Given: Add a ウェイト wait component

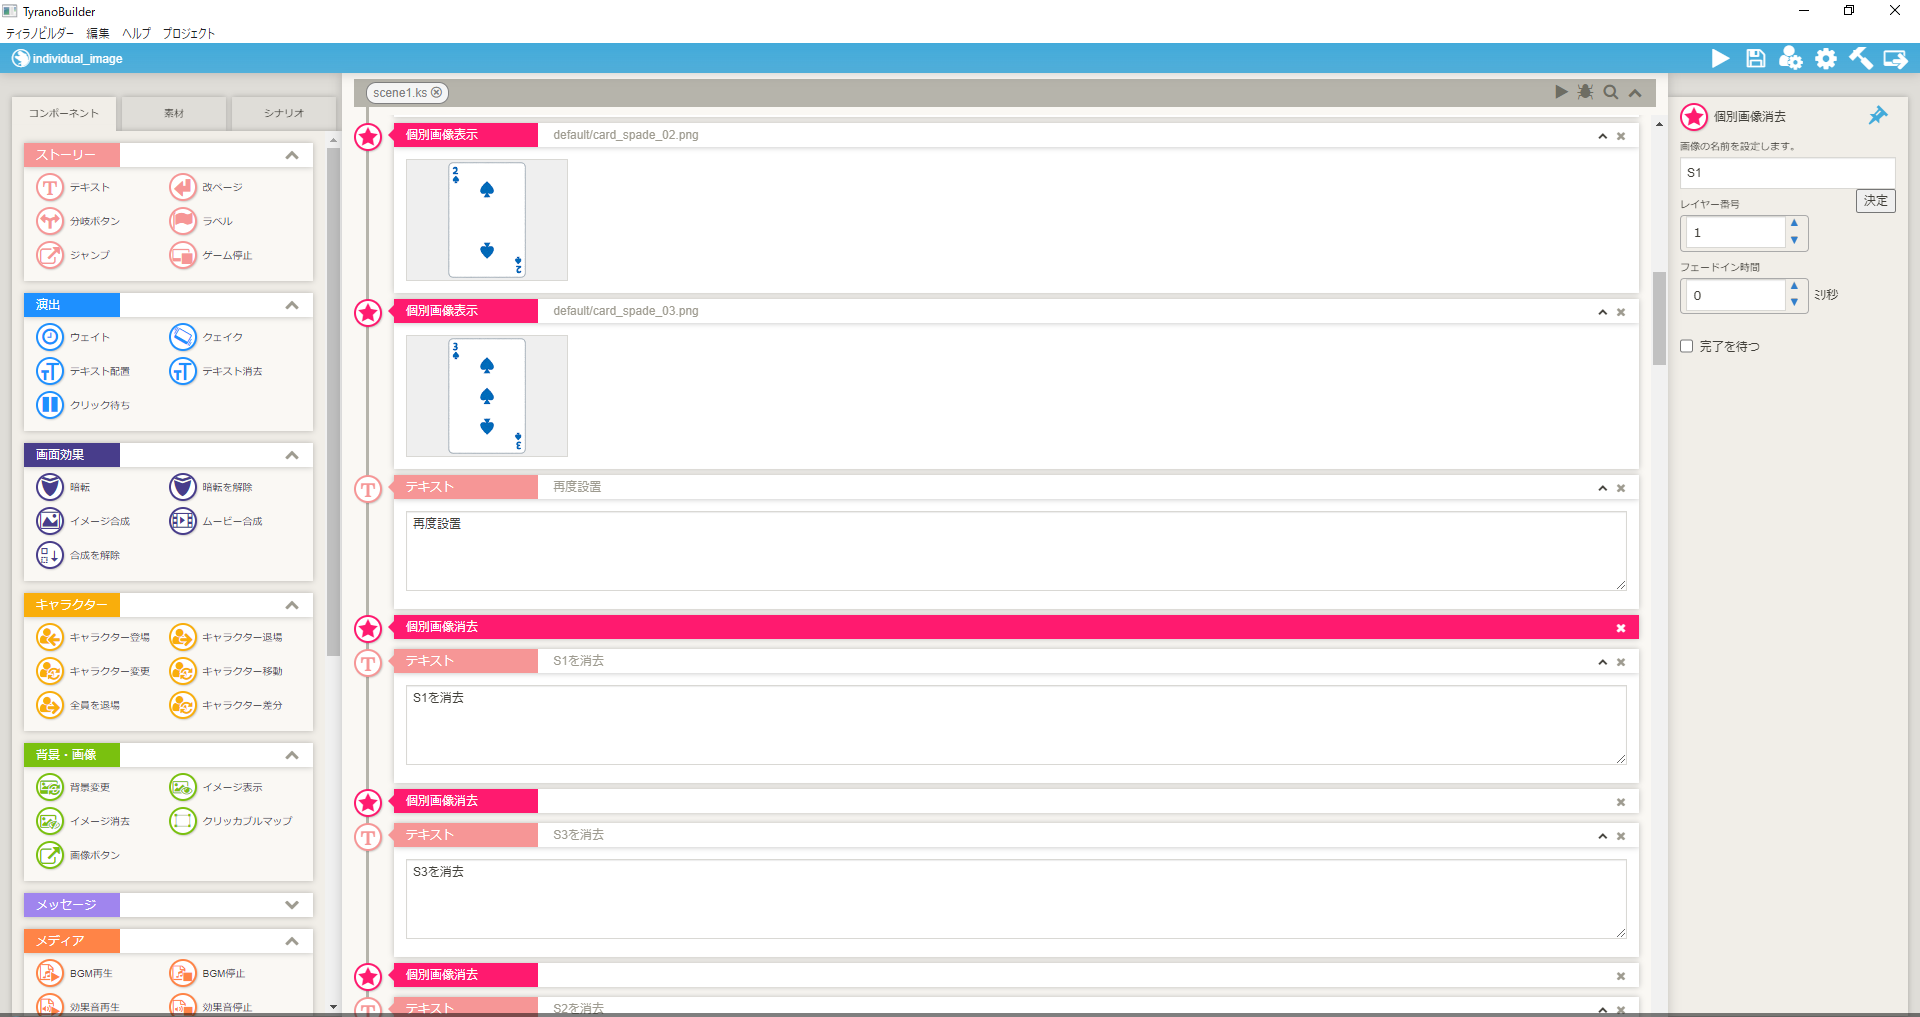Looking at the screenshot, I should coord(73,337).
